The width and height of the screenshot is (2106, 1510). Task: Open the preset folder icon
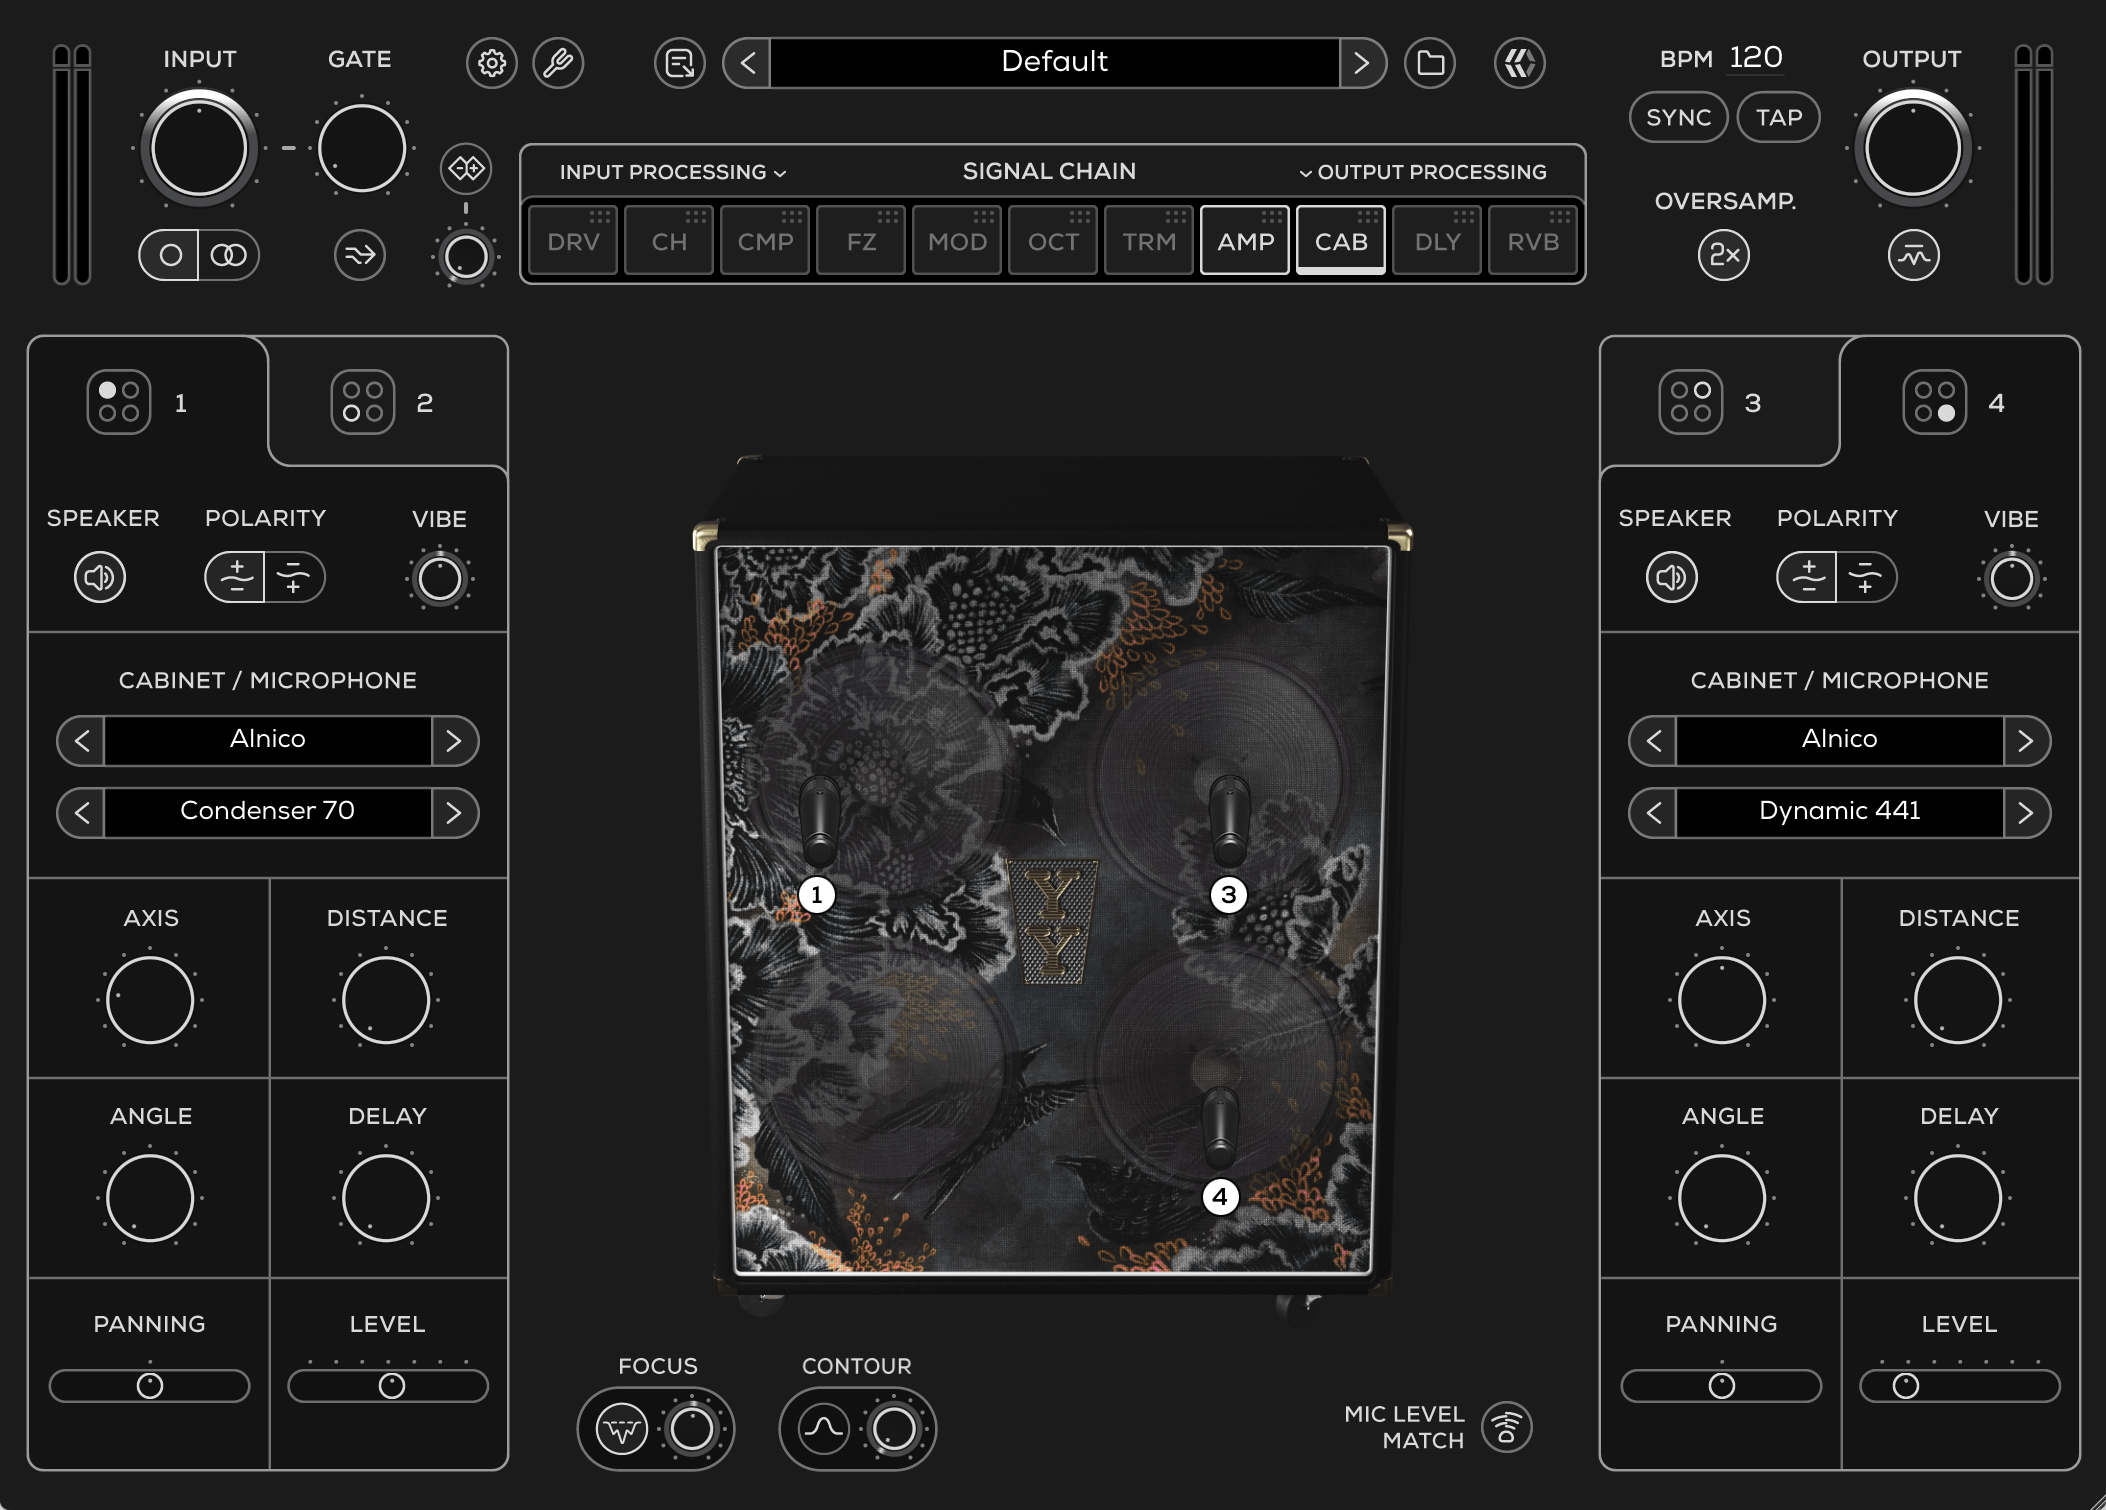click(x=1430, y=63)
